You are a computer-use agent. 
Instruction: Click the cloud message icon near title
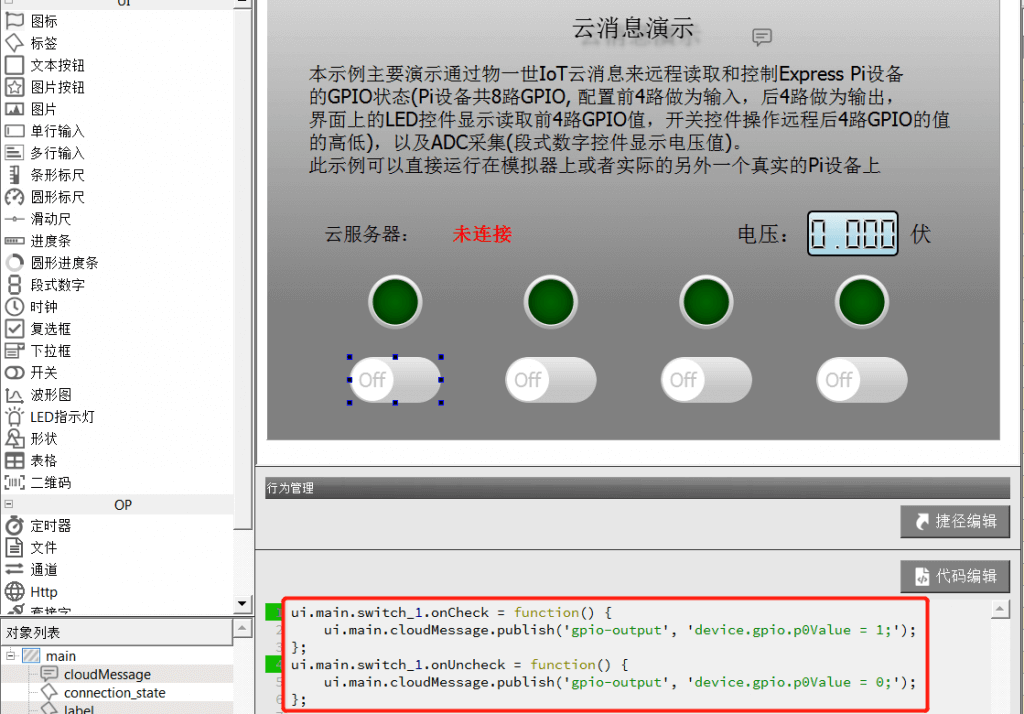761,37
